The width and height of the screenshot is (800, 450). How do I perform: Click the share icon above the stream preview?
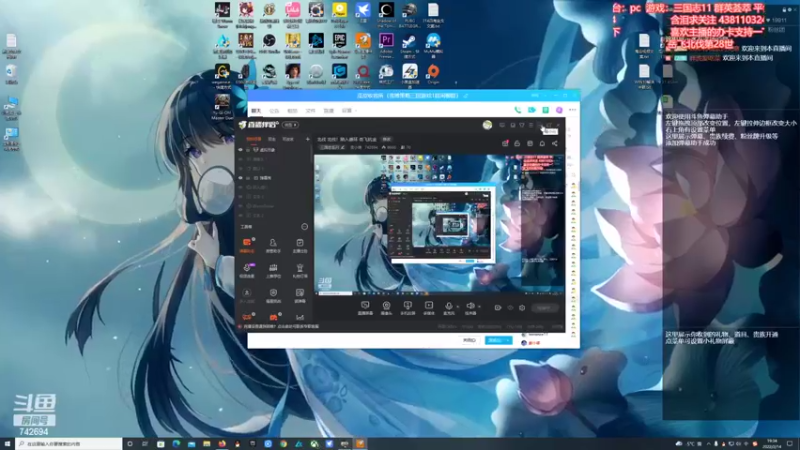point(555,144)
